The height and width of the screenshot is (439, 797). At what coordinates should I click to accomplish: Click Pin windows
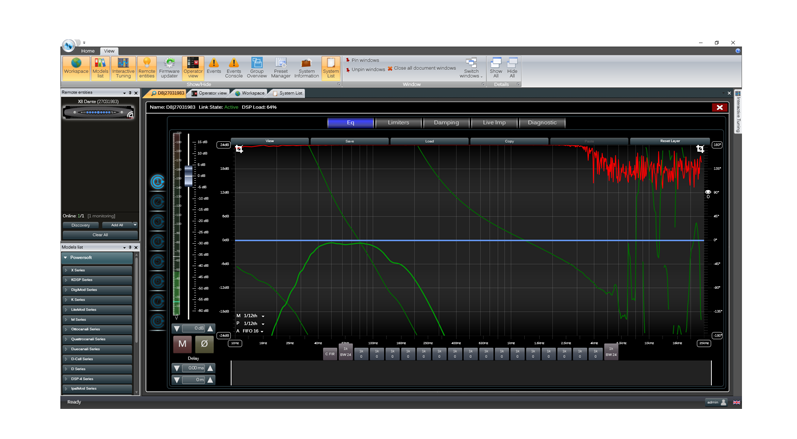(x=363, y=60)
